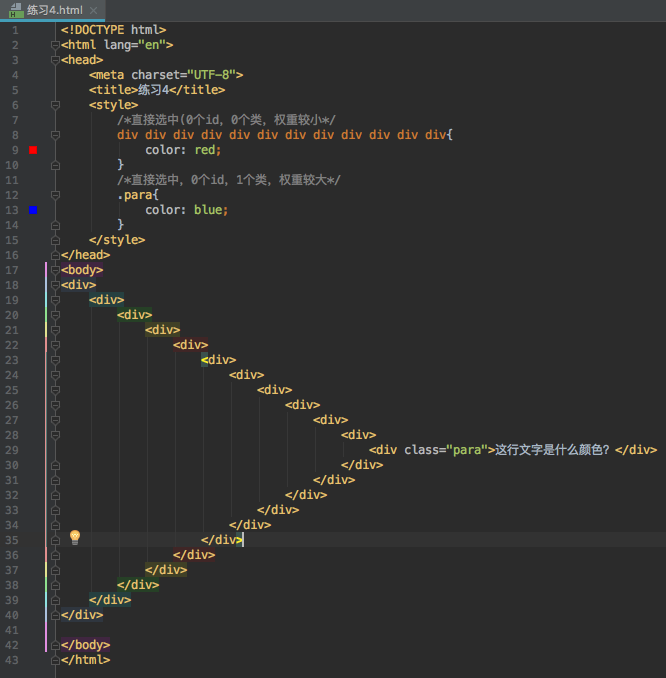The width and height of the screenshot is (666, 678).
Task: Click line number 41 in gutter
Action: tap(12, 630)
